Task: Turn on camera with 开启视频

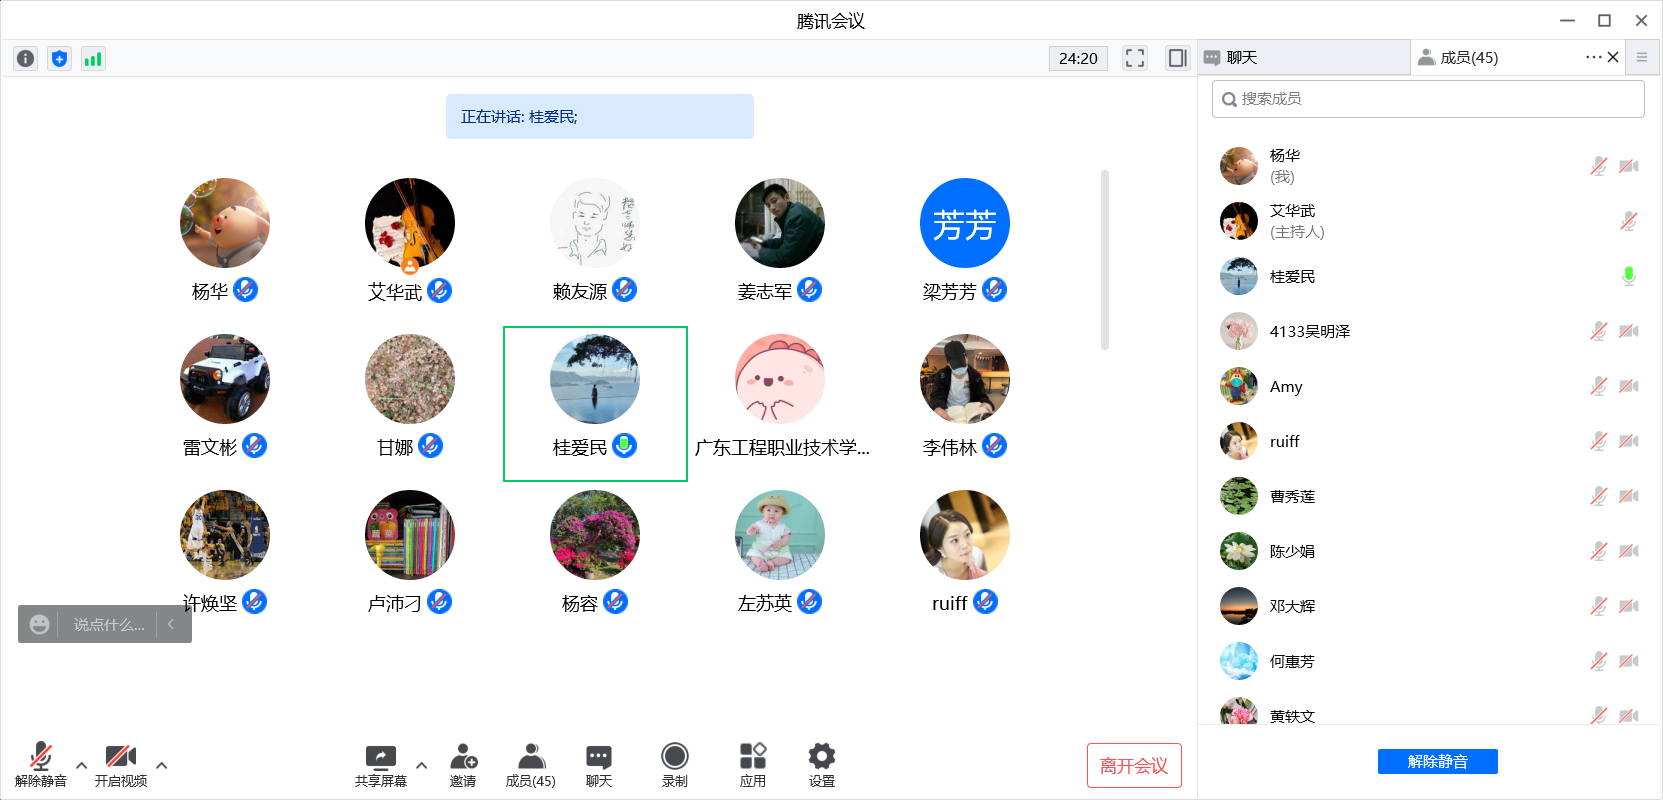Action: pos(121,765)
